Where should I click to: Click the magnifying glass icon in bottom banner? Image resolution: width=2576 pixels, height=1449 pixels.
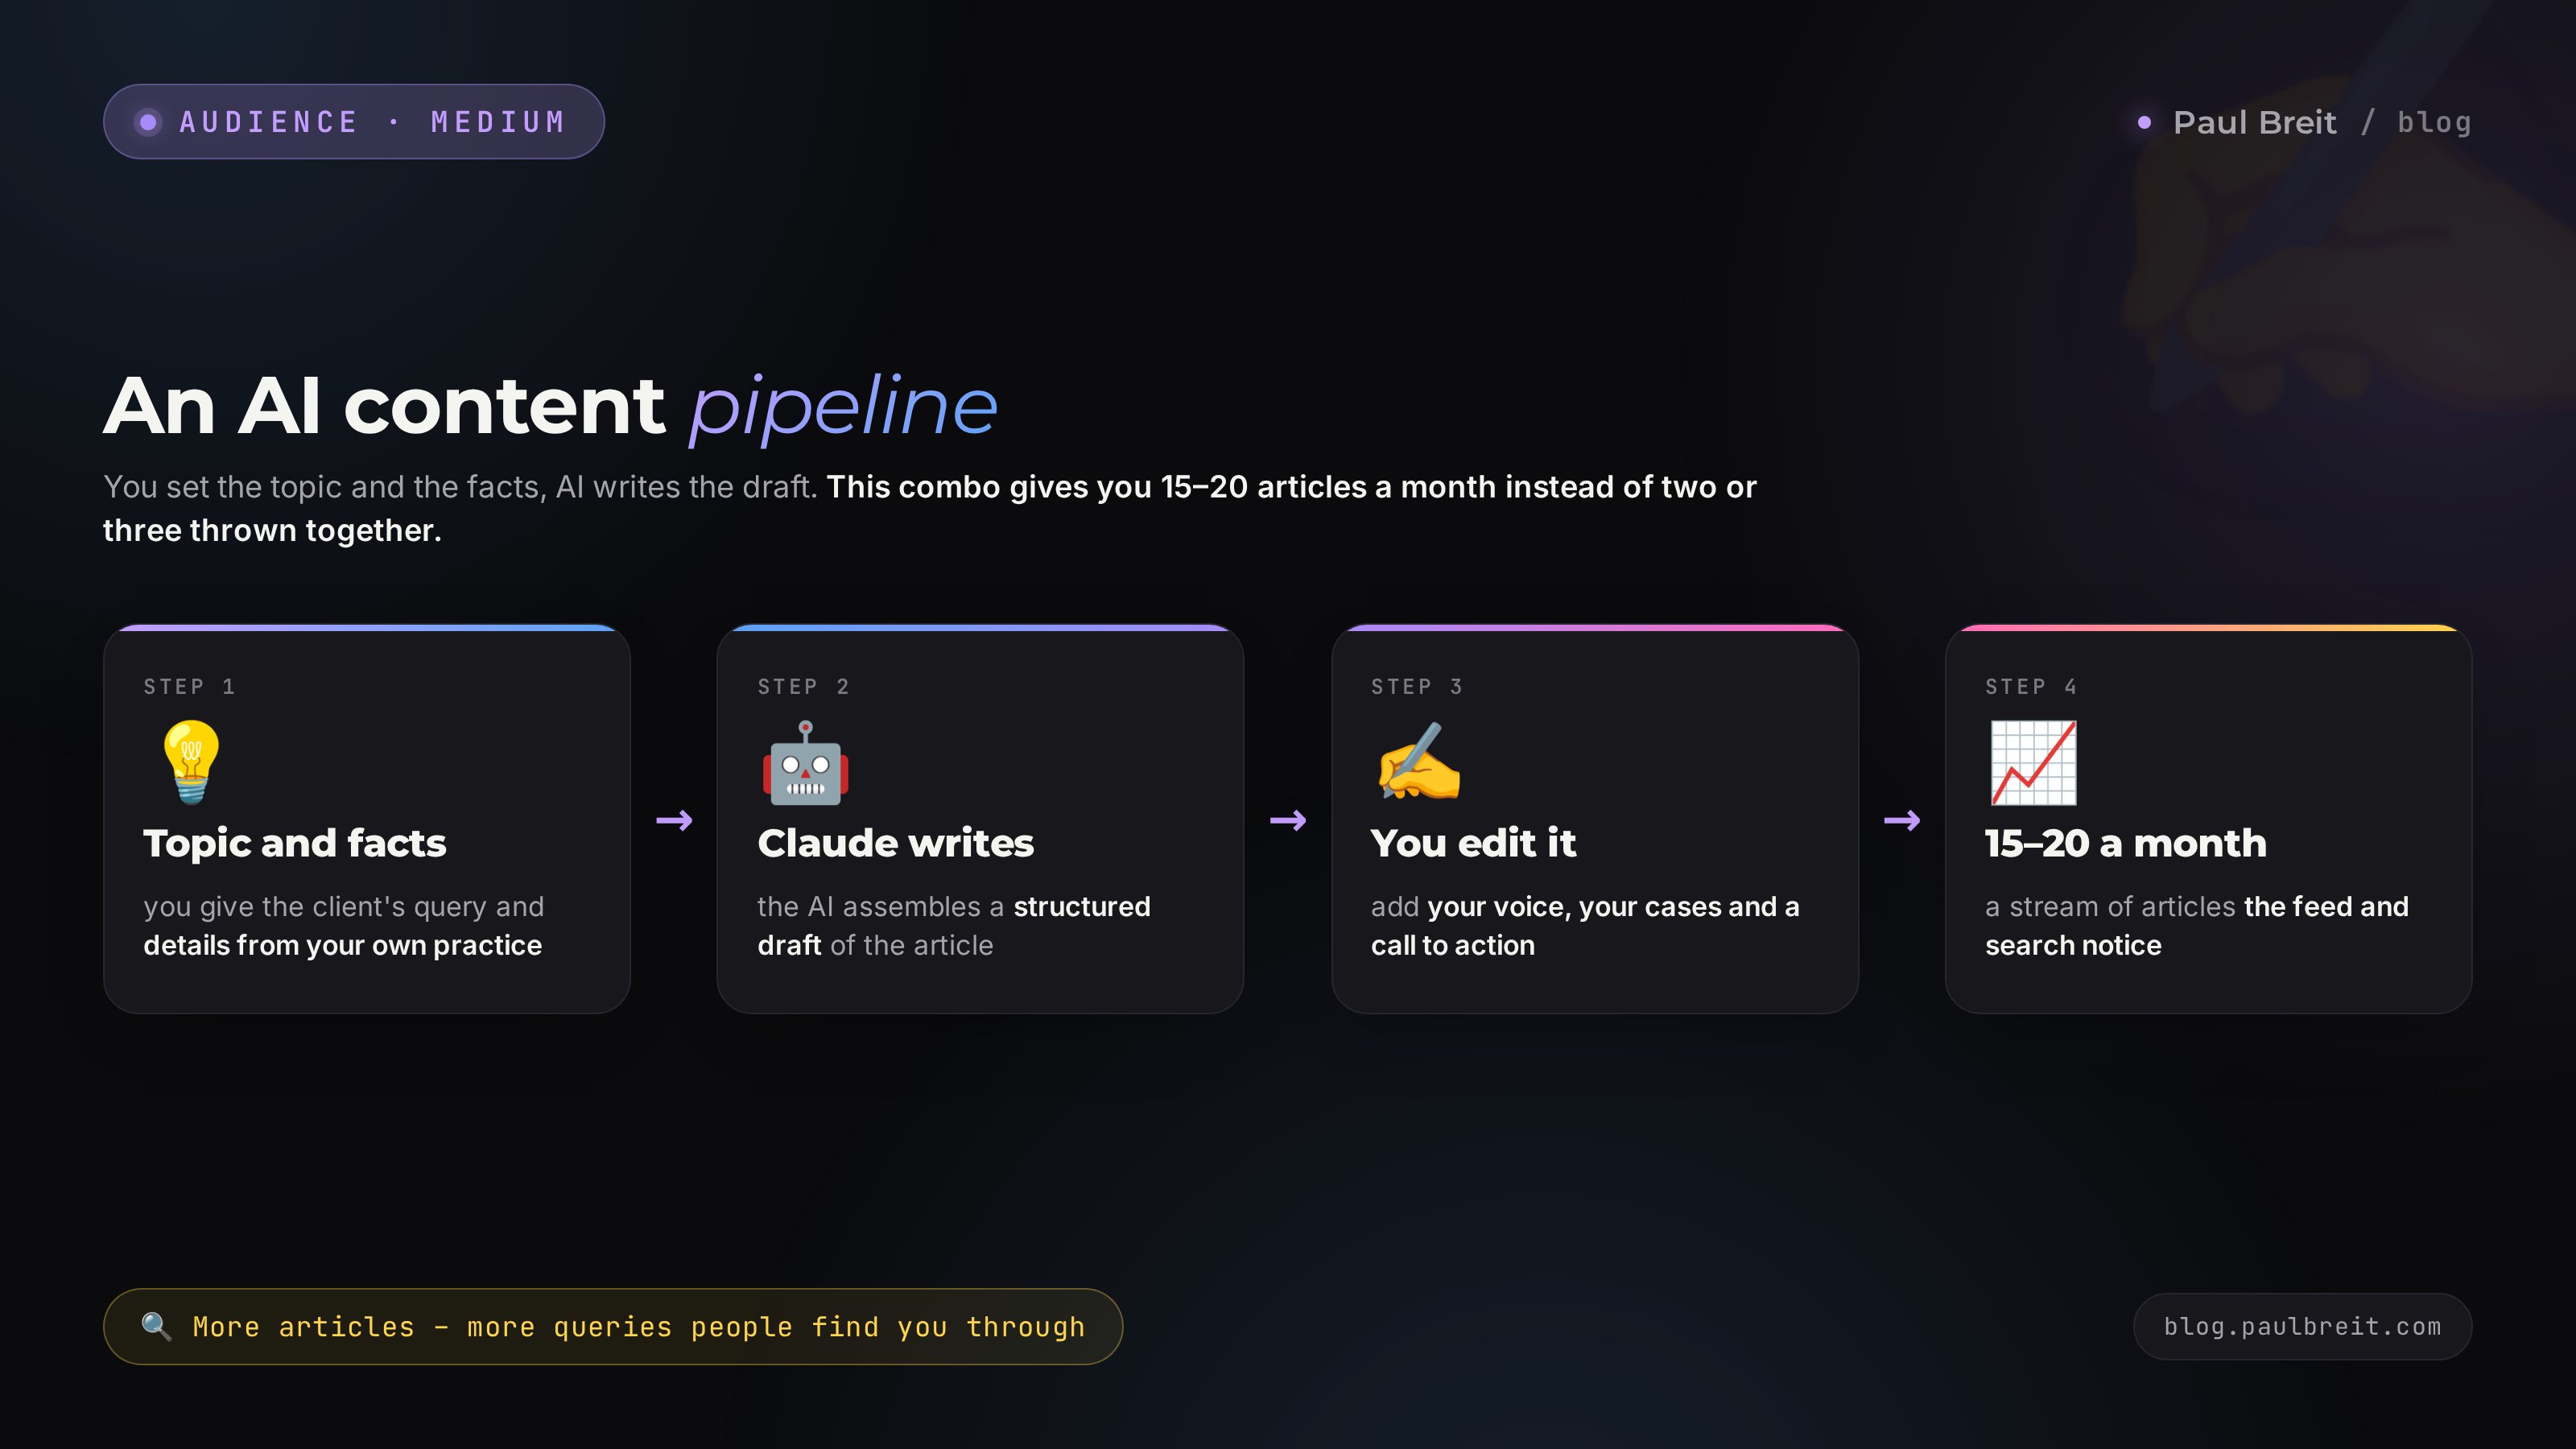click(x=156, y=1326)
